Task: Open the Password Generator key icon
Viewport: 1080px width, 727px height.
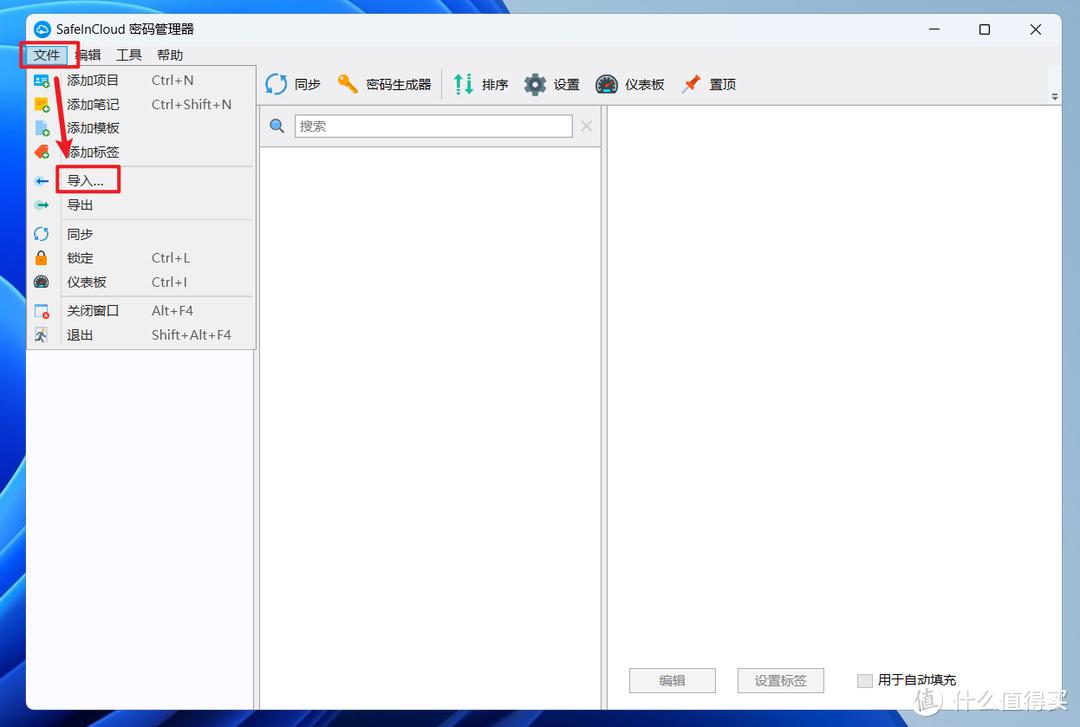Action: tap(348, 85)
